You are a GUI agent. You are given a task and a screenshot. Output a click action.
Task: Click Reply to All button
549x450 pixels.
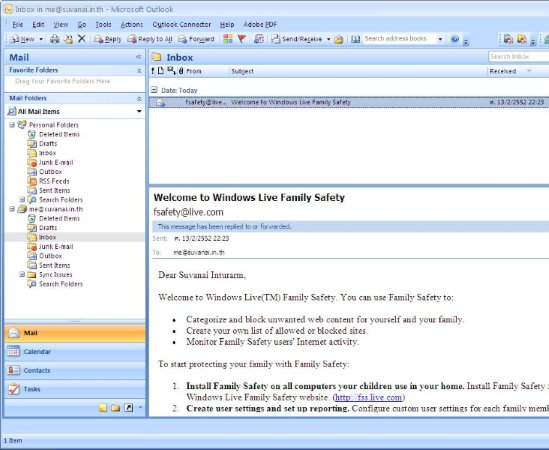click(x=150, y=39)
